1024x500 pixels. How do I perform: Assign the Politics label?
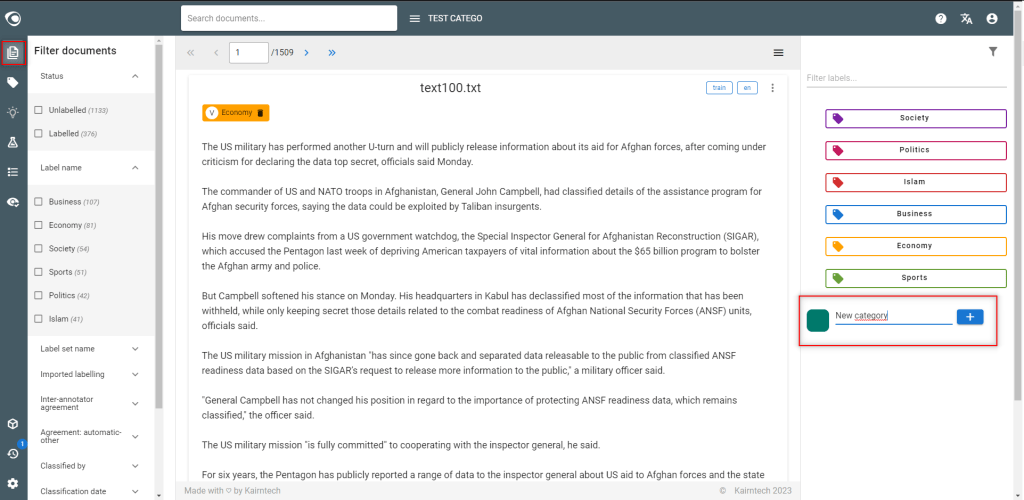coord(916,150)
